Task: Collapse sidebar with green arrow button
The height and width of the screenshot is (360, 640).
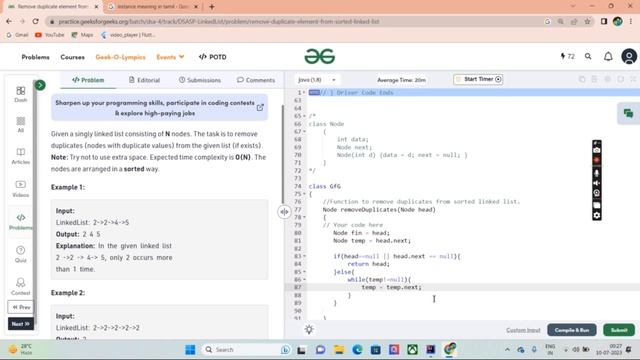Action: (40, 85)
